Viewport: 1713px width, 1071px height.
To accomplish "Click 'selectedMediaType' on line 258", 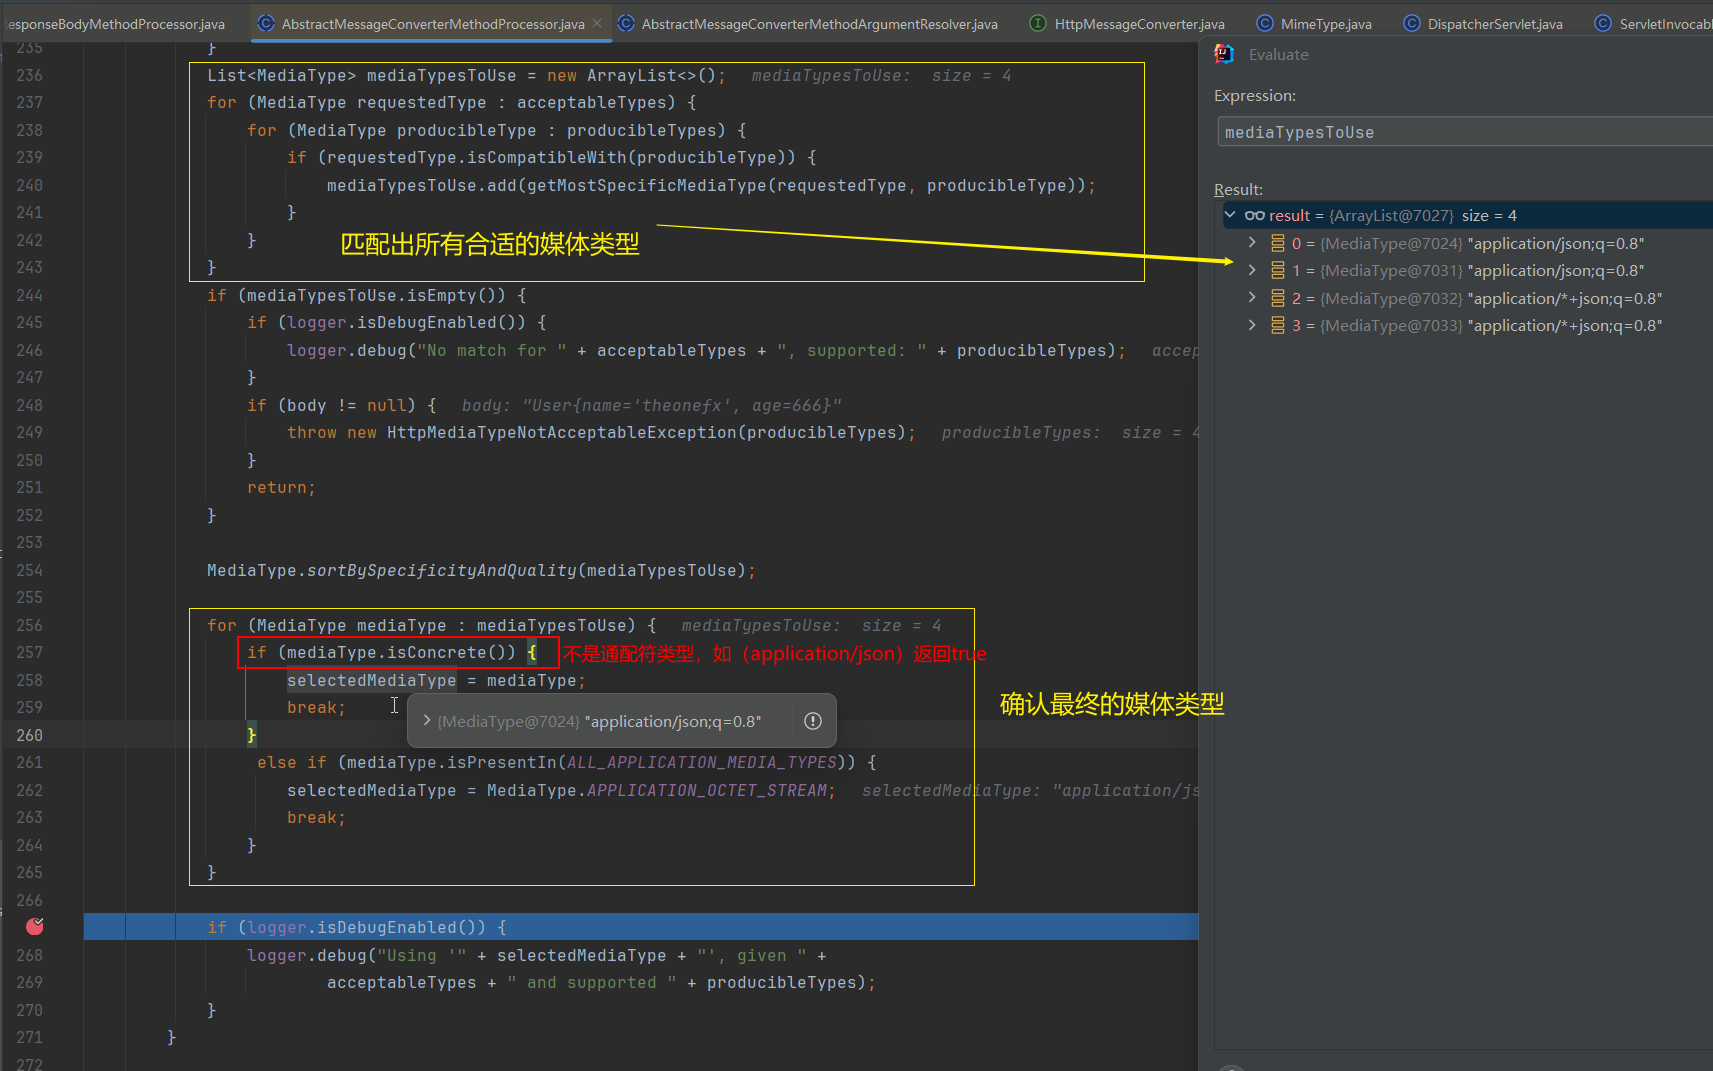I will 372,680.
